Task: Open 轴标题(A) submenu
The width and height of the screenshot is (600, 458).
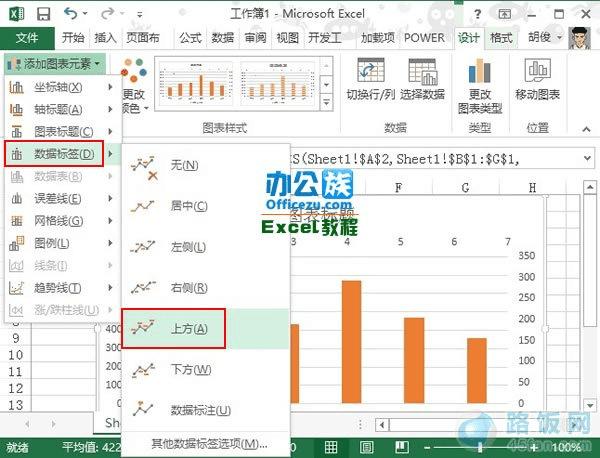Action: (x=63, y=109)
